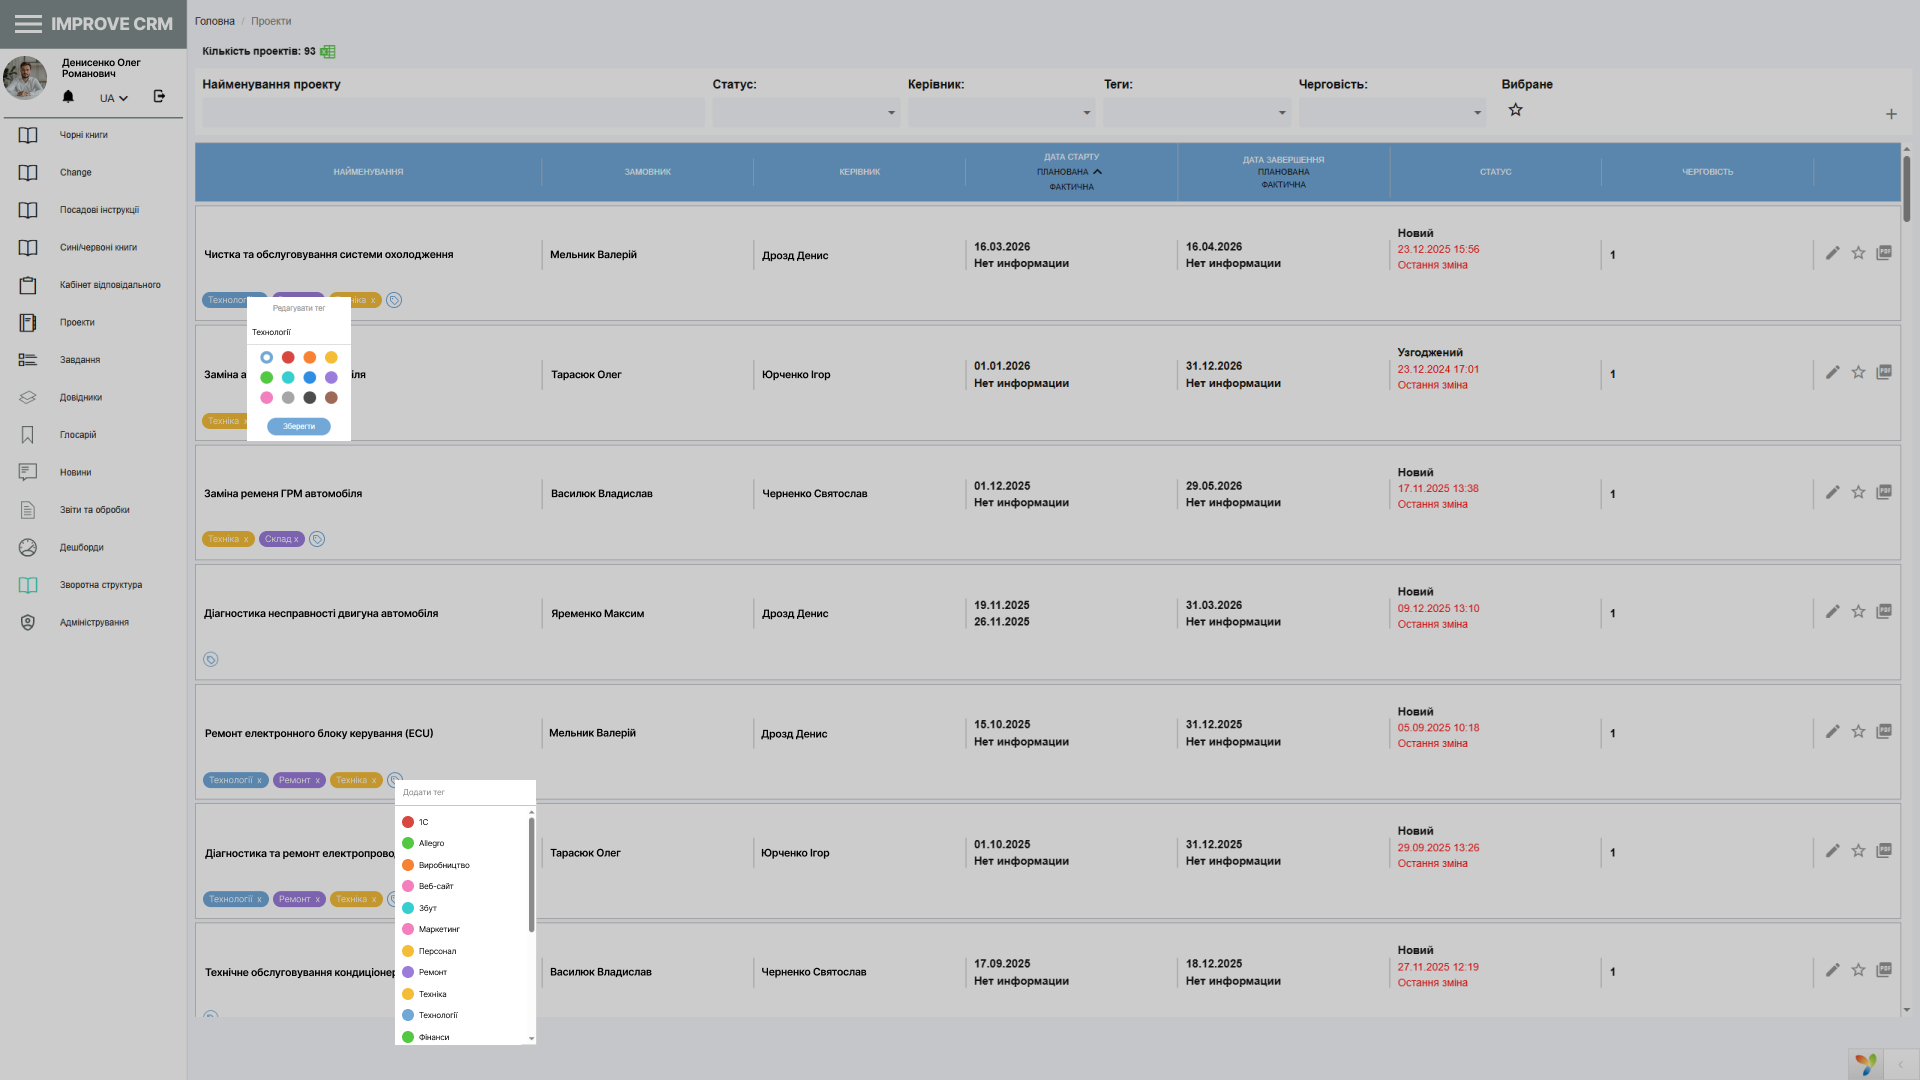
Task: Click the logout icon near the UA language selector
Action: coord(159,97)
